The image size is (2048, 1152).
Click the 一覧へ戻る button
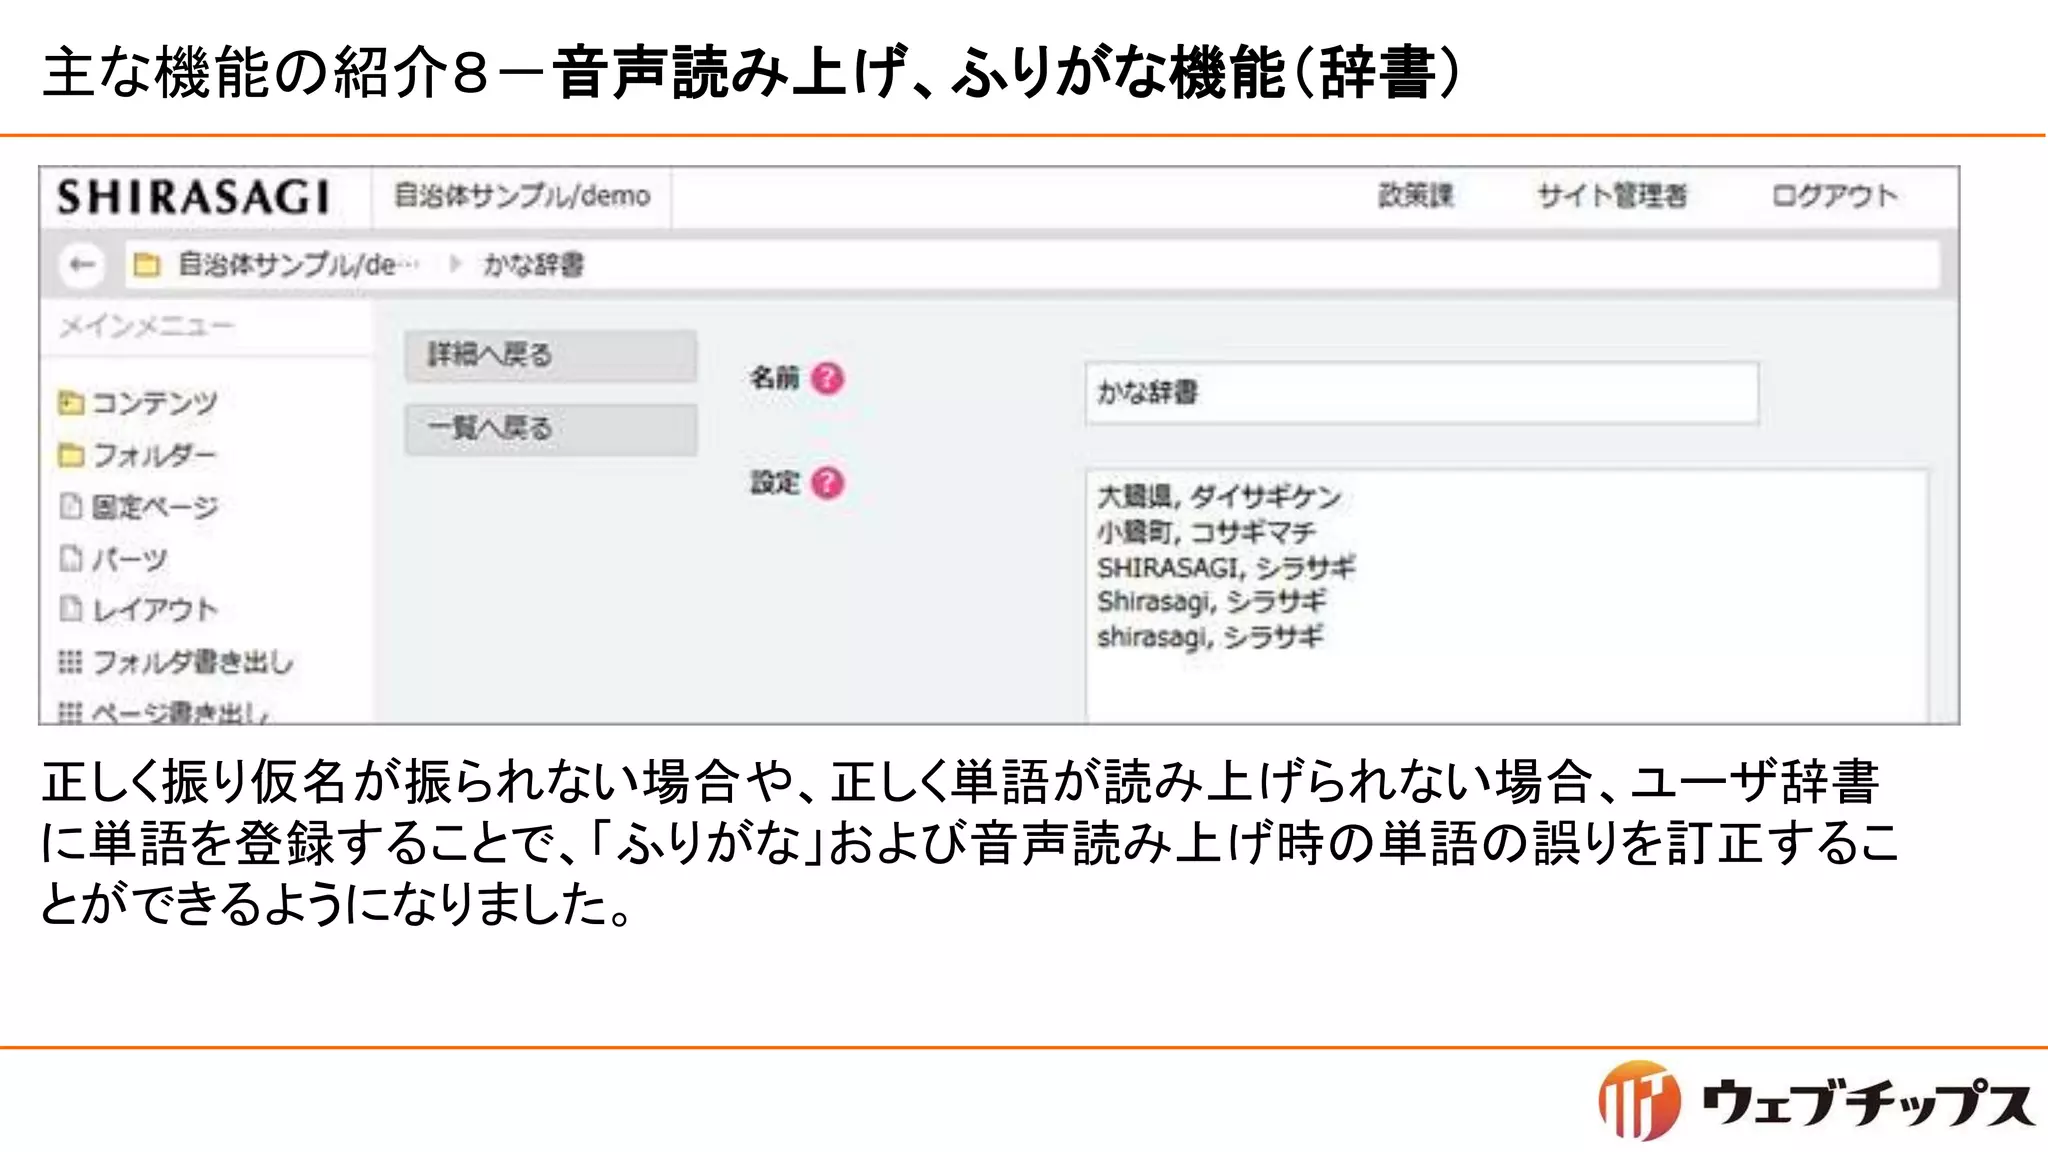tap(551, 429)
